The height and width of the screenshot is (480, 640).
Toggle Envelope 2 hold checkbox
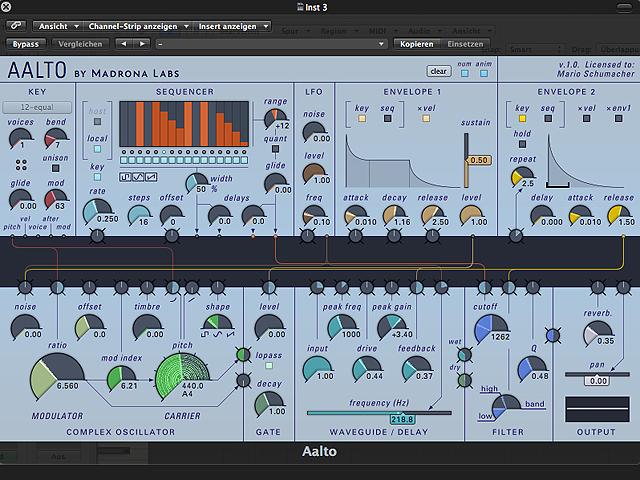pos(522,144)
